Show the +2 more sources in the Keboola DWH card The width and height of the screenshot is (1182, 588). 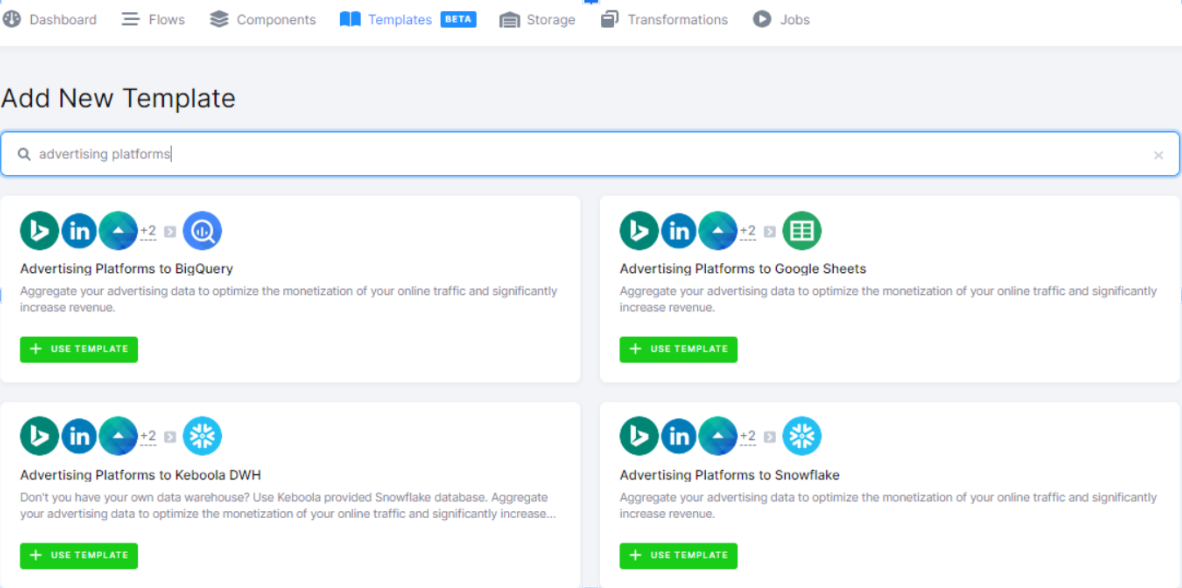tap(148, 437)
